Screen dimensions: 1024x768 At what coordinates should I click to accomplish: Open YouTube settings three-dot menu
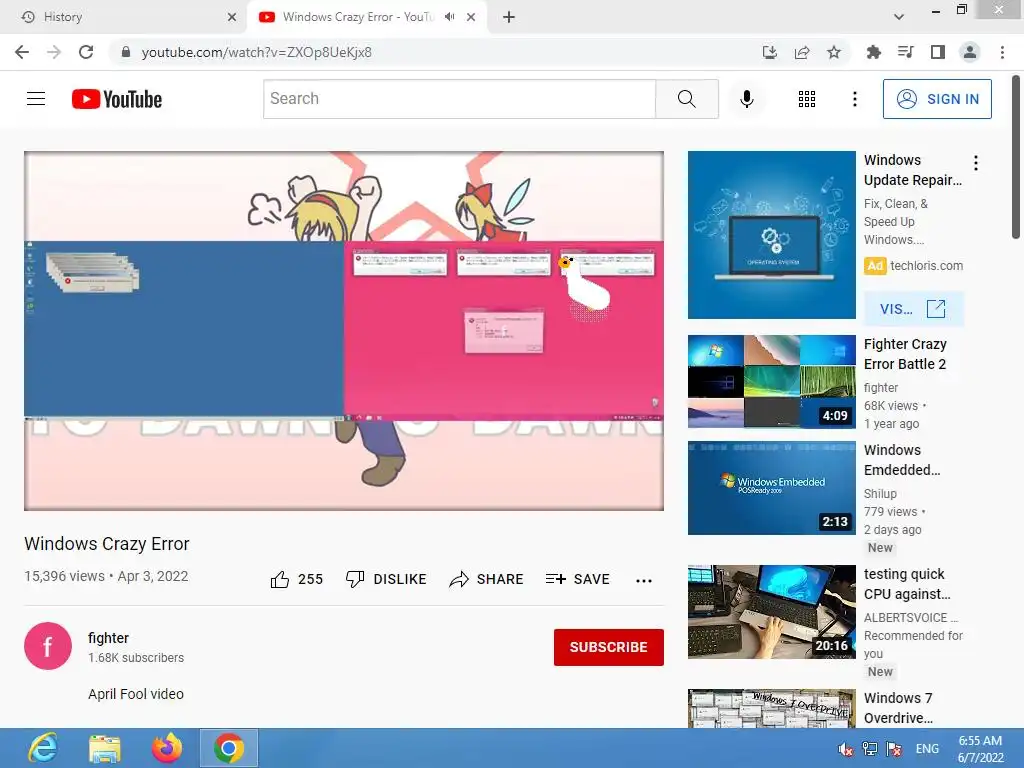click(855, 99)
